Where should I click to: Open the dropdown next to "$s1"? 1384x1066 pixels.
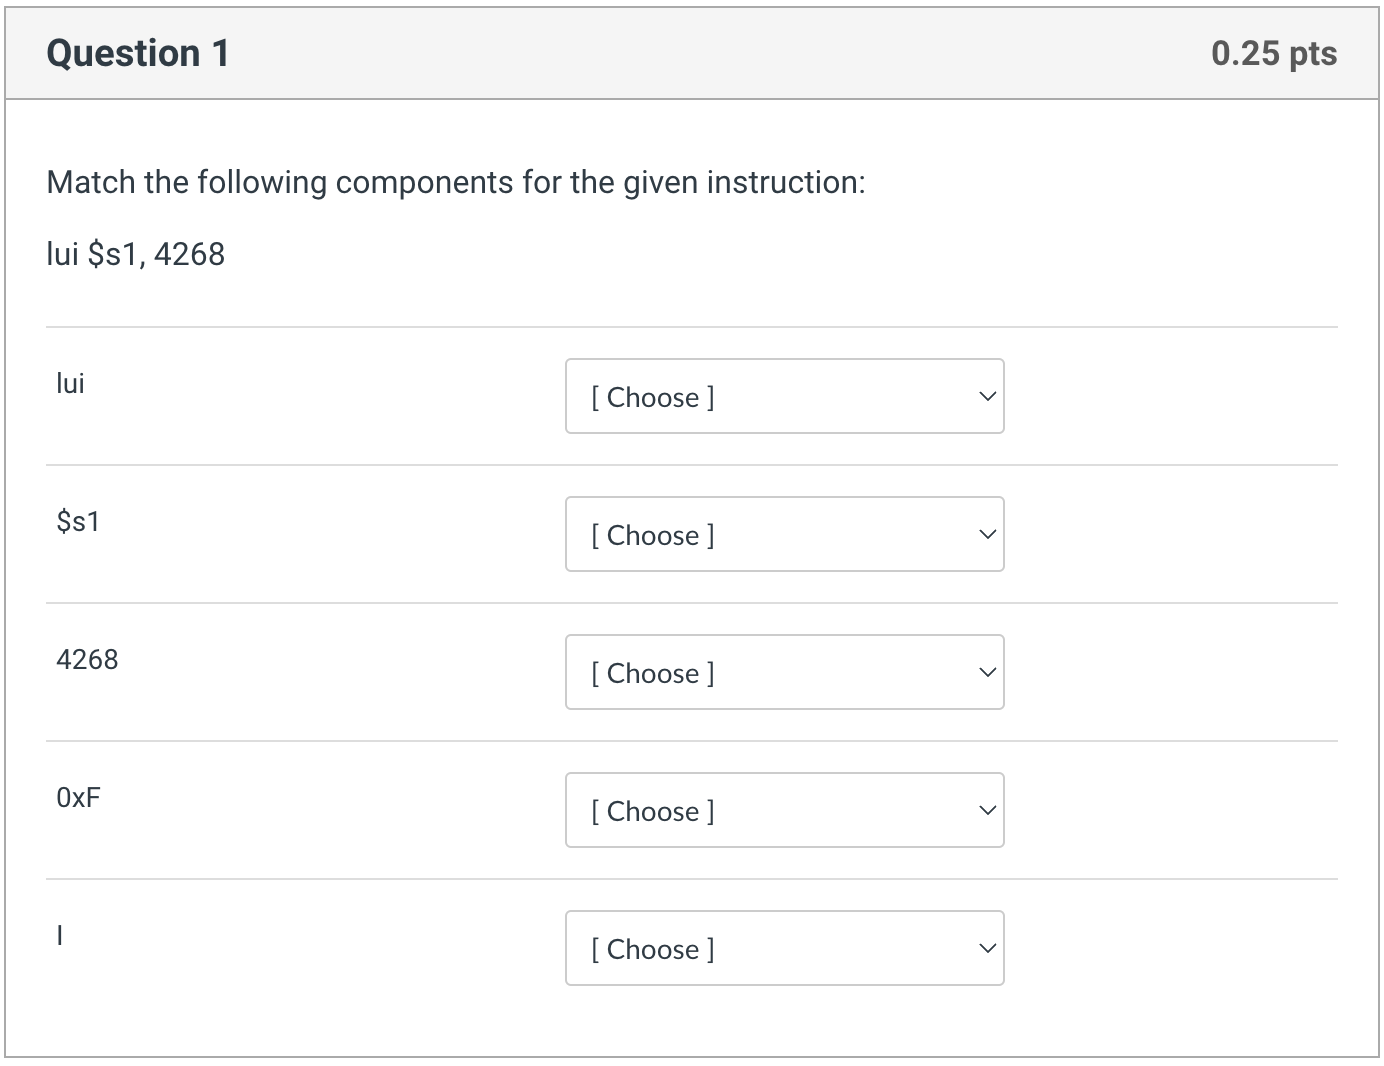[x=784, y=534]
